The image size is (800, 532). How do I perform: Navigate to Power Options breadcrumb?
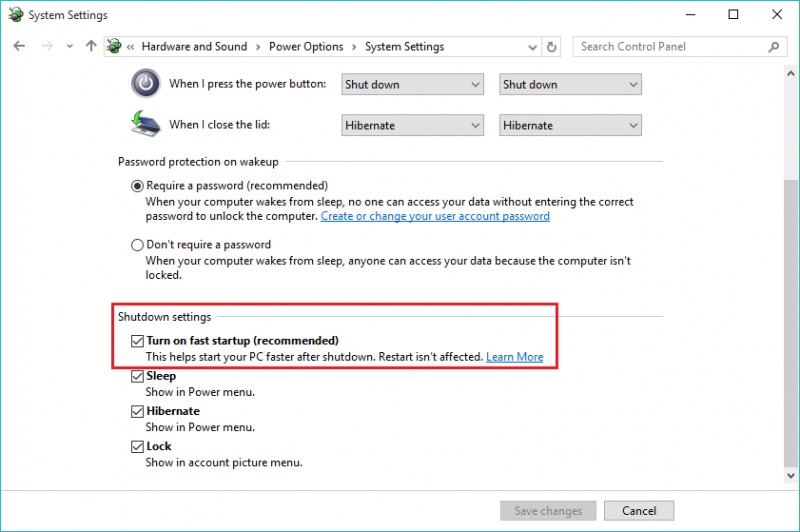pos(304,46)
